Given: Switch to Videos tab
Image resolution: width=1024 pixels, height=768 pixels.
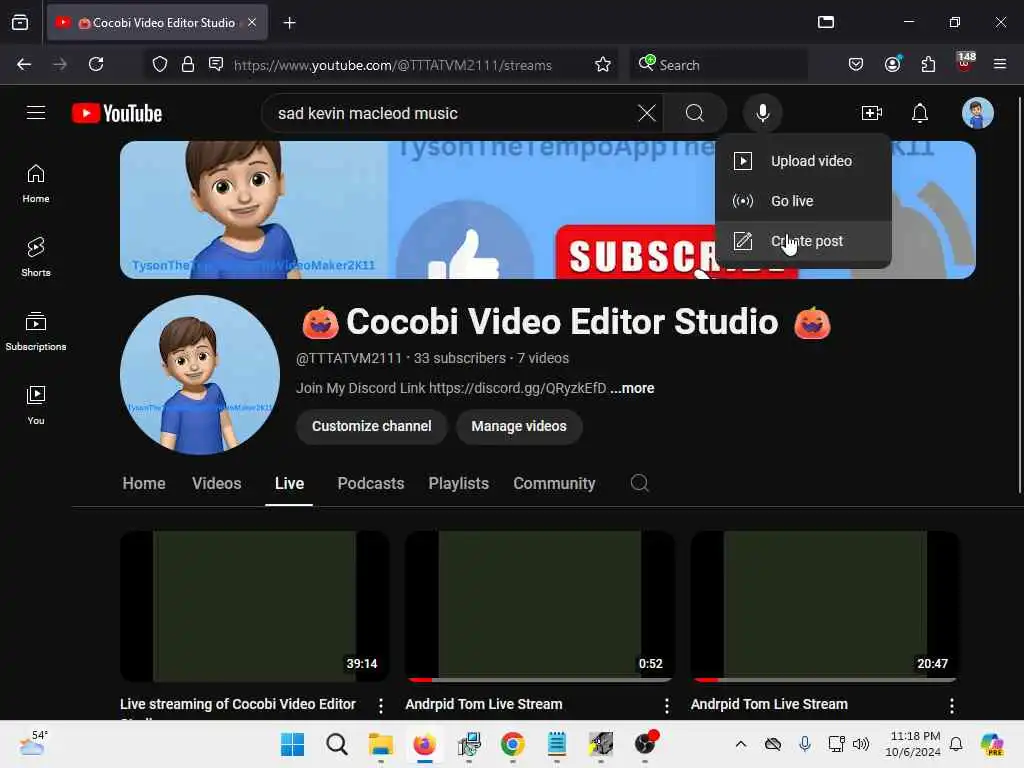Looking at the screenshot, I should click(216, 483).
